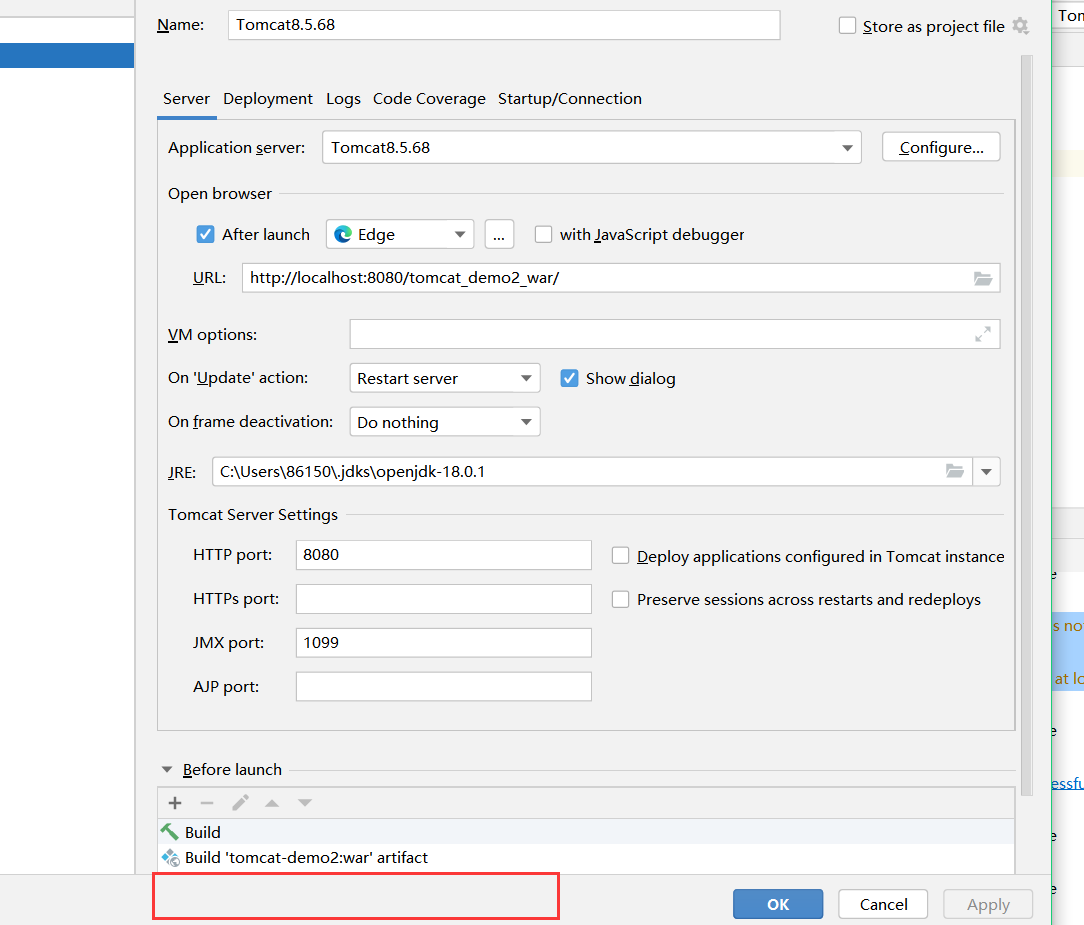Image resolution: width=1084 pixels, height=925 pixels.
Task: Click the Configure... button
Action: coord(941,147)
